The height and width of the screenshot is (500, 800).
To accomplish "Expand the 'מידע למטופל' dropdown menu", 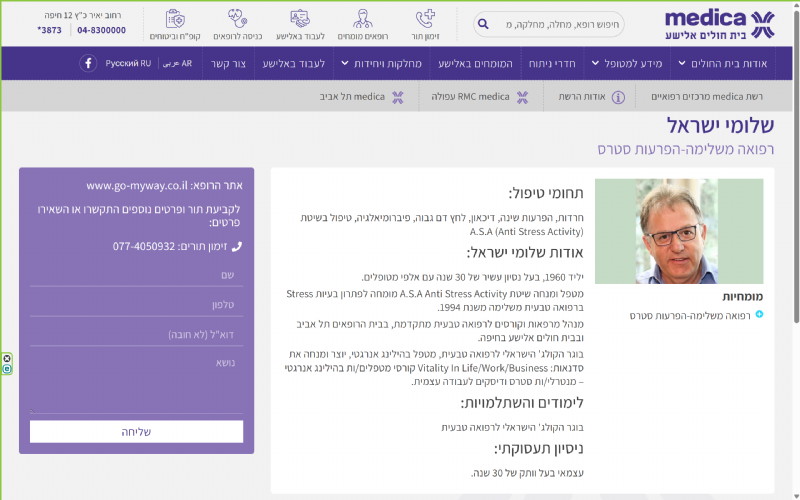I will click(x=632, y=63).
